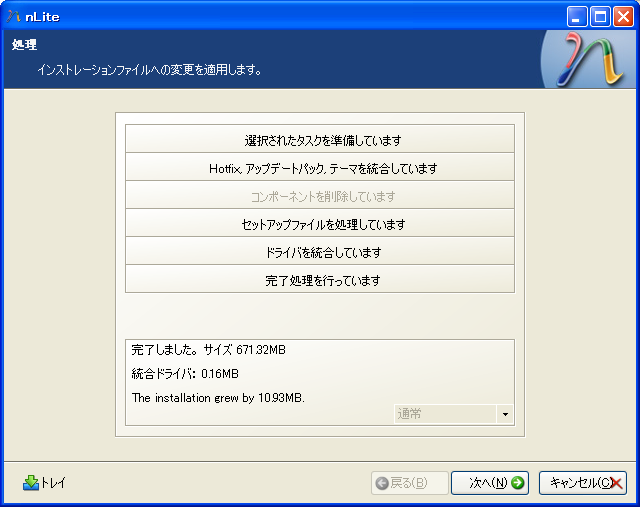Click the nLite title bar icon
Viewport: 640px width, 507px height.
click(x=13, y=16)
